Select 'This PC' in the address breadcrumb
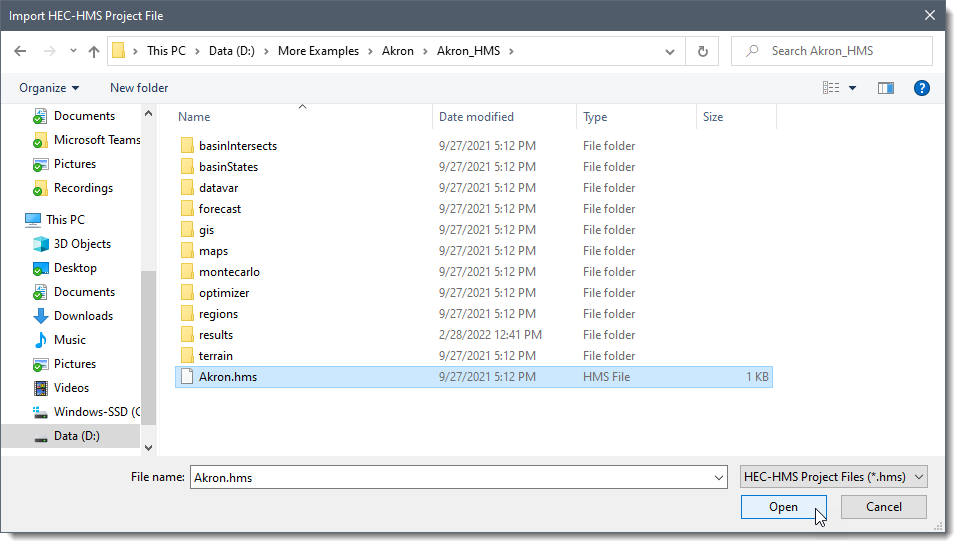961x548 pixels. coord(166,51)
